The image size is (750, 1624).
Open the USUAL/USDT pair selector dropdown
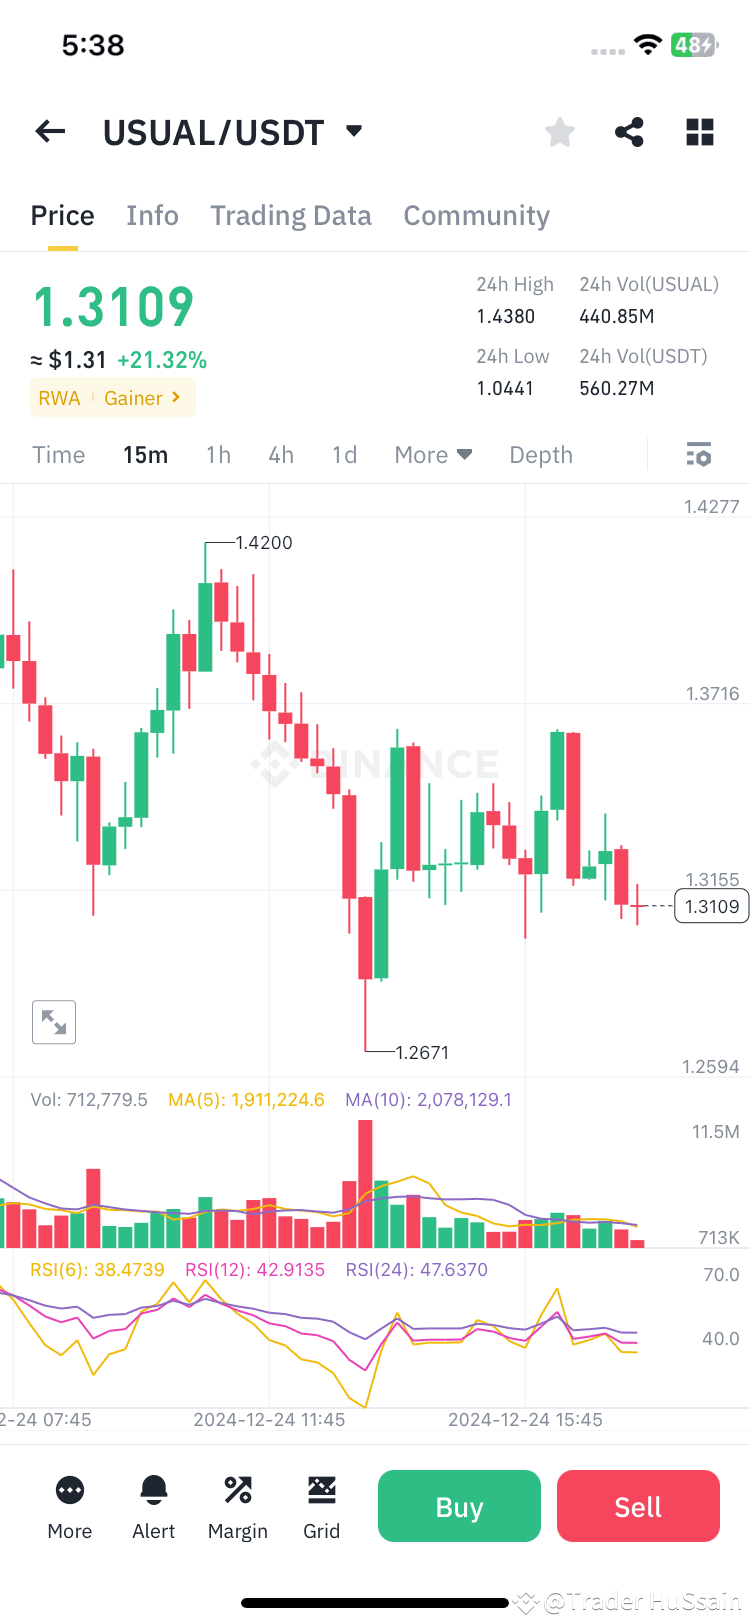tap(352, 131)
